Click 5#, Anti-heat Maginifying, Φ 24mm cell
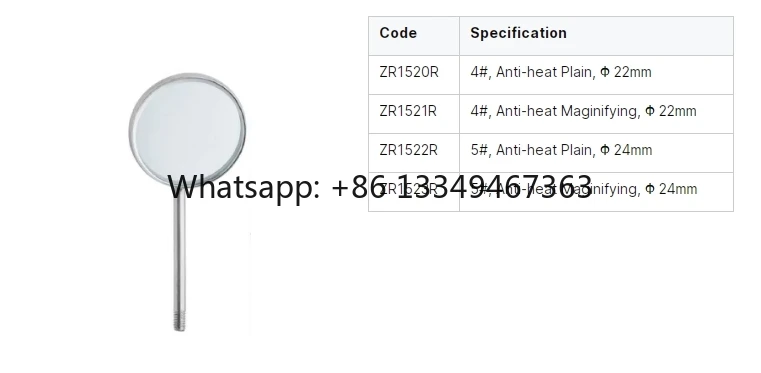This screenshot has height=373, width=761. 596,192
